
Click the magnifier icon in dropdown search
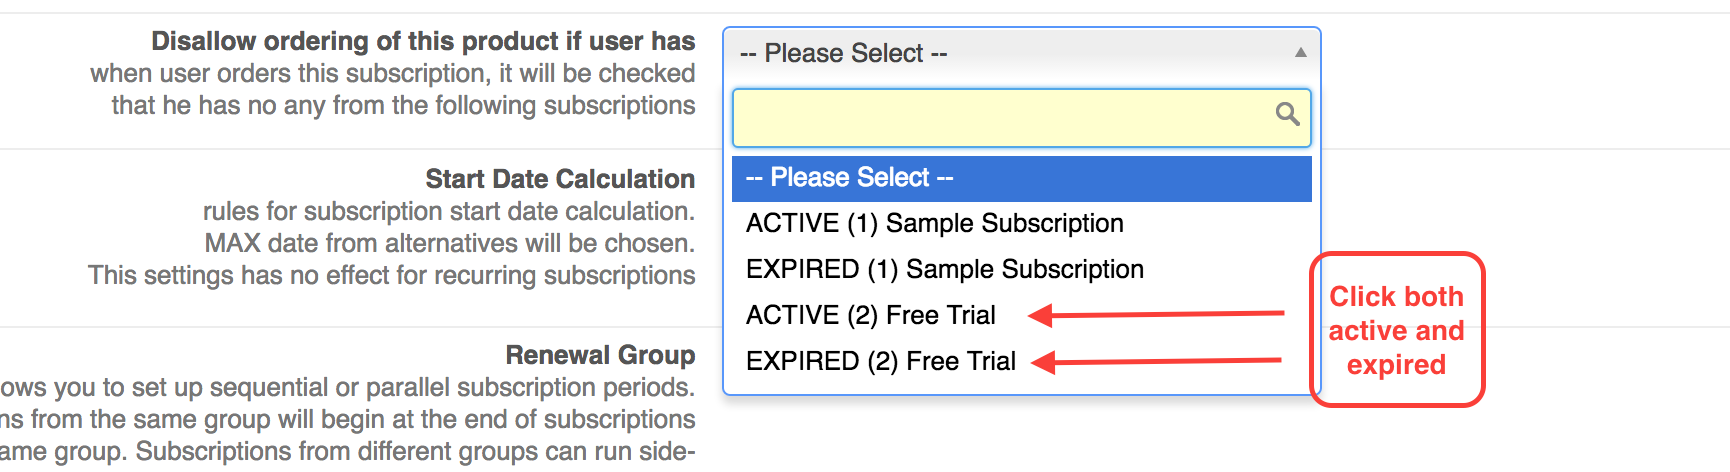click(x=1287, y=114)
